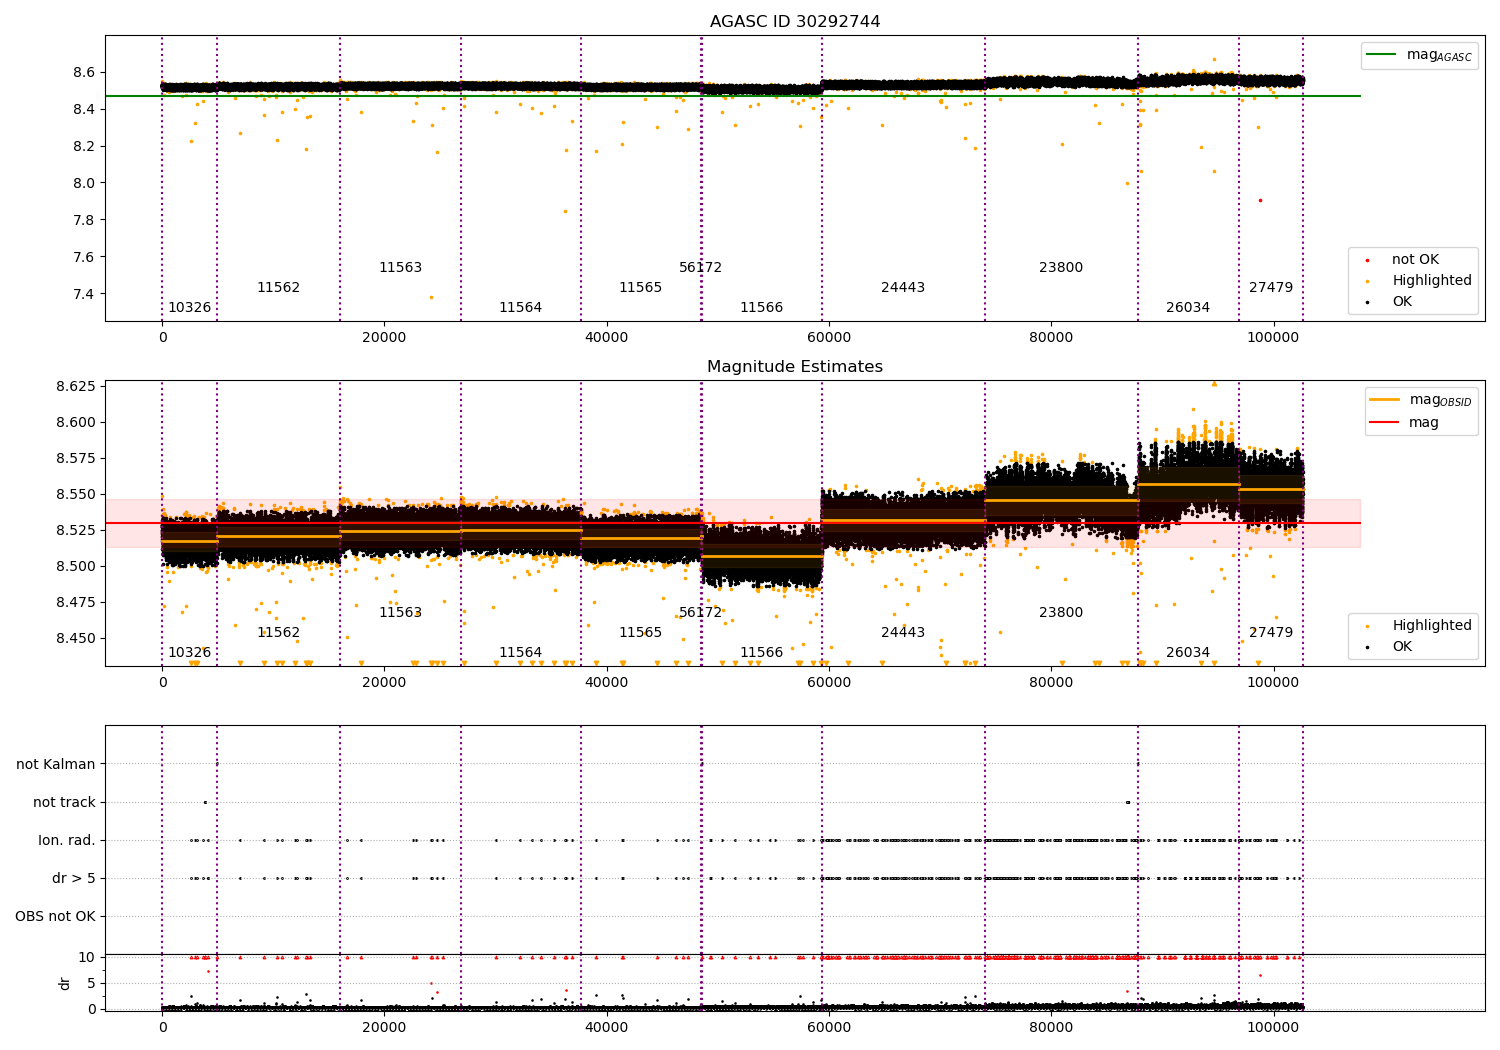Select the mag OBSID legend entry in middle plot
1500x1050 pixels.
(1421, 400)
